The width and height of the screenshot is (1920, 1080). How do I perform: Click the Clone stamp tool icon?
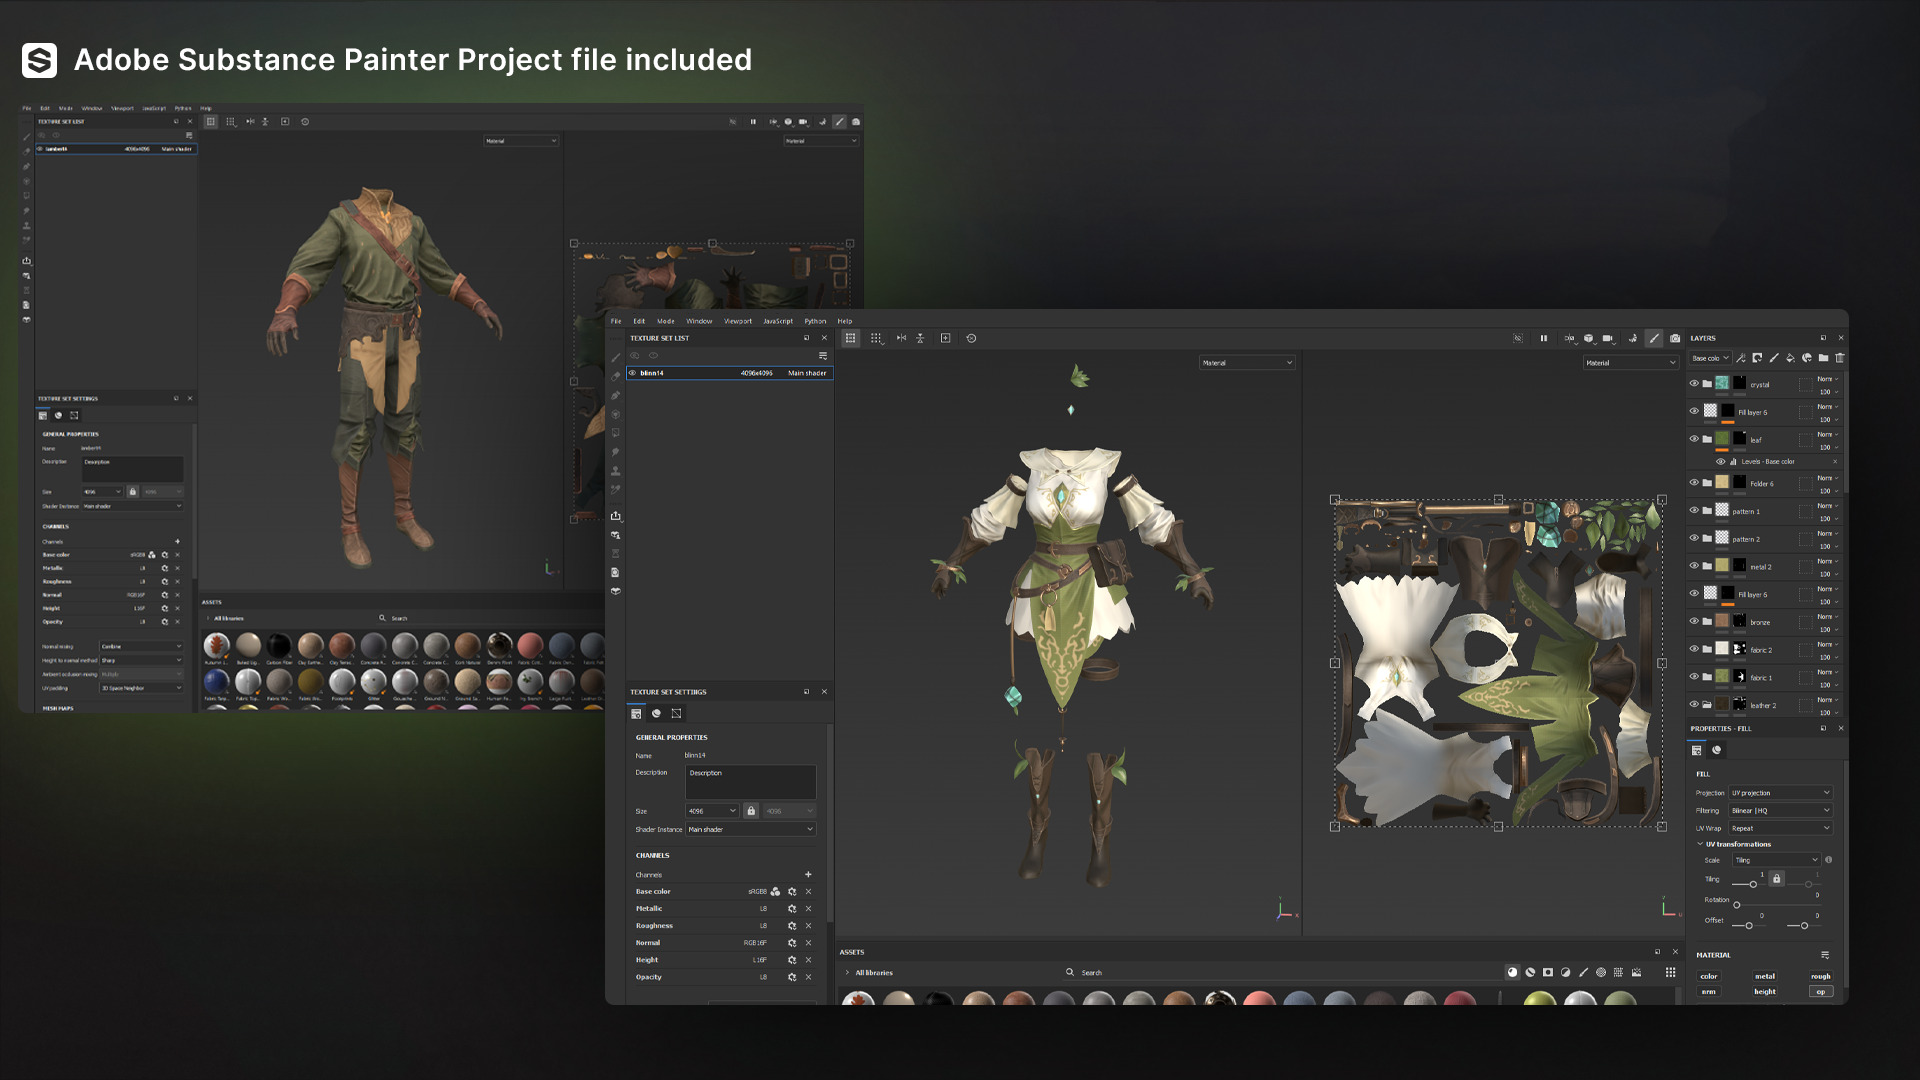(x=616, y=471)
